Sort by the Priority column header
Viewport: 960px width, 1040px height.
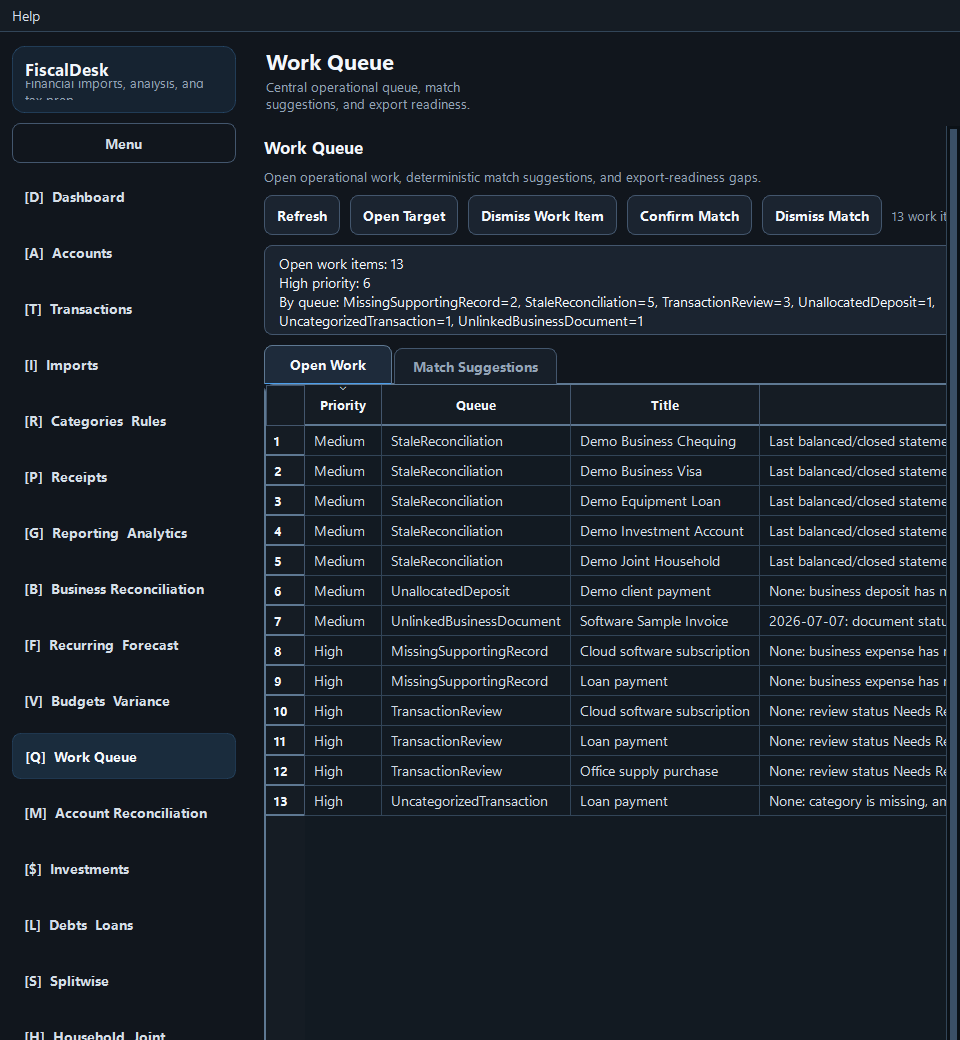point(343,405)
